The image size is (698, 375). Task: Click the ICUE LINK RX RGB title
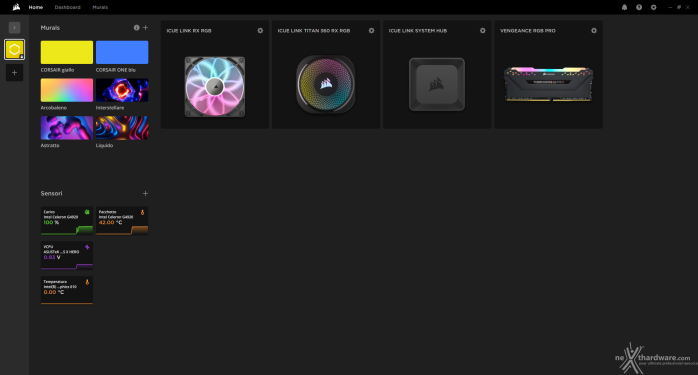(189, 31)
